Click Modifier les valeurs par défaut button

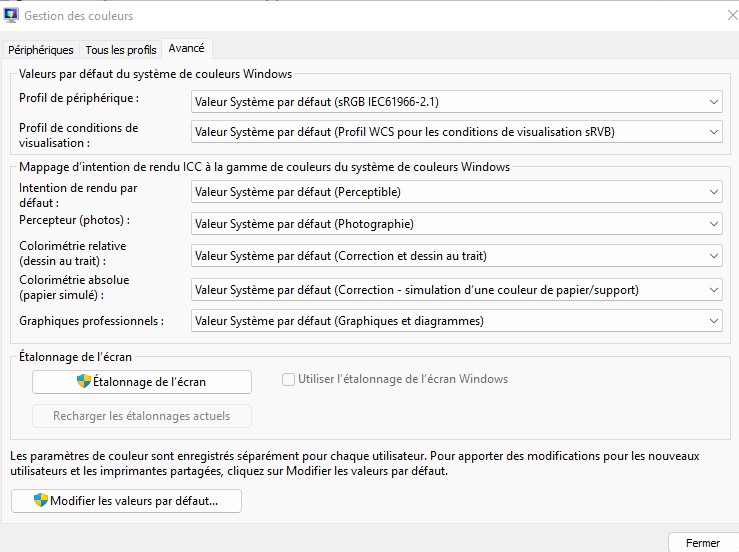(126, 500)
